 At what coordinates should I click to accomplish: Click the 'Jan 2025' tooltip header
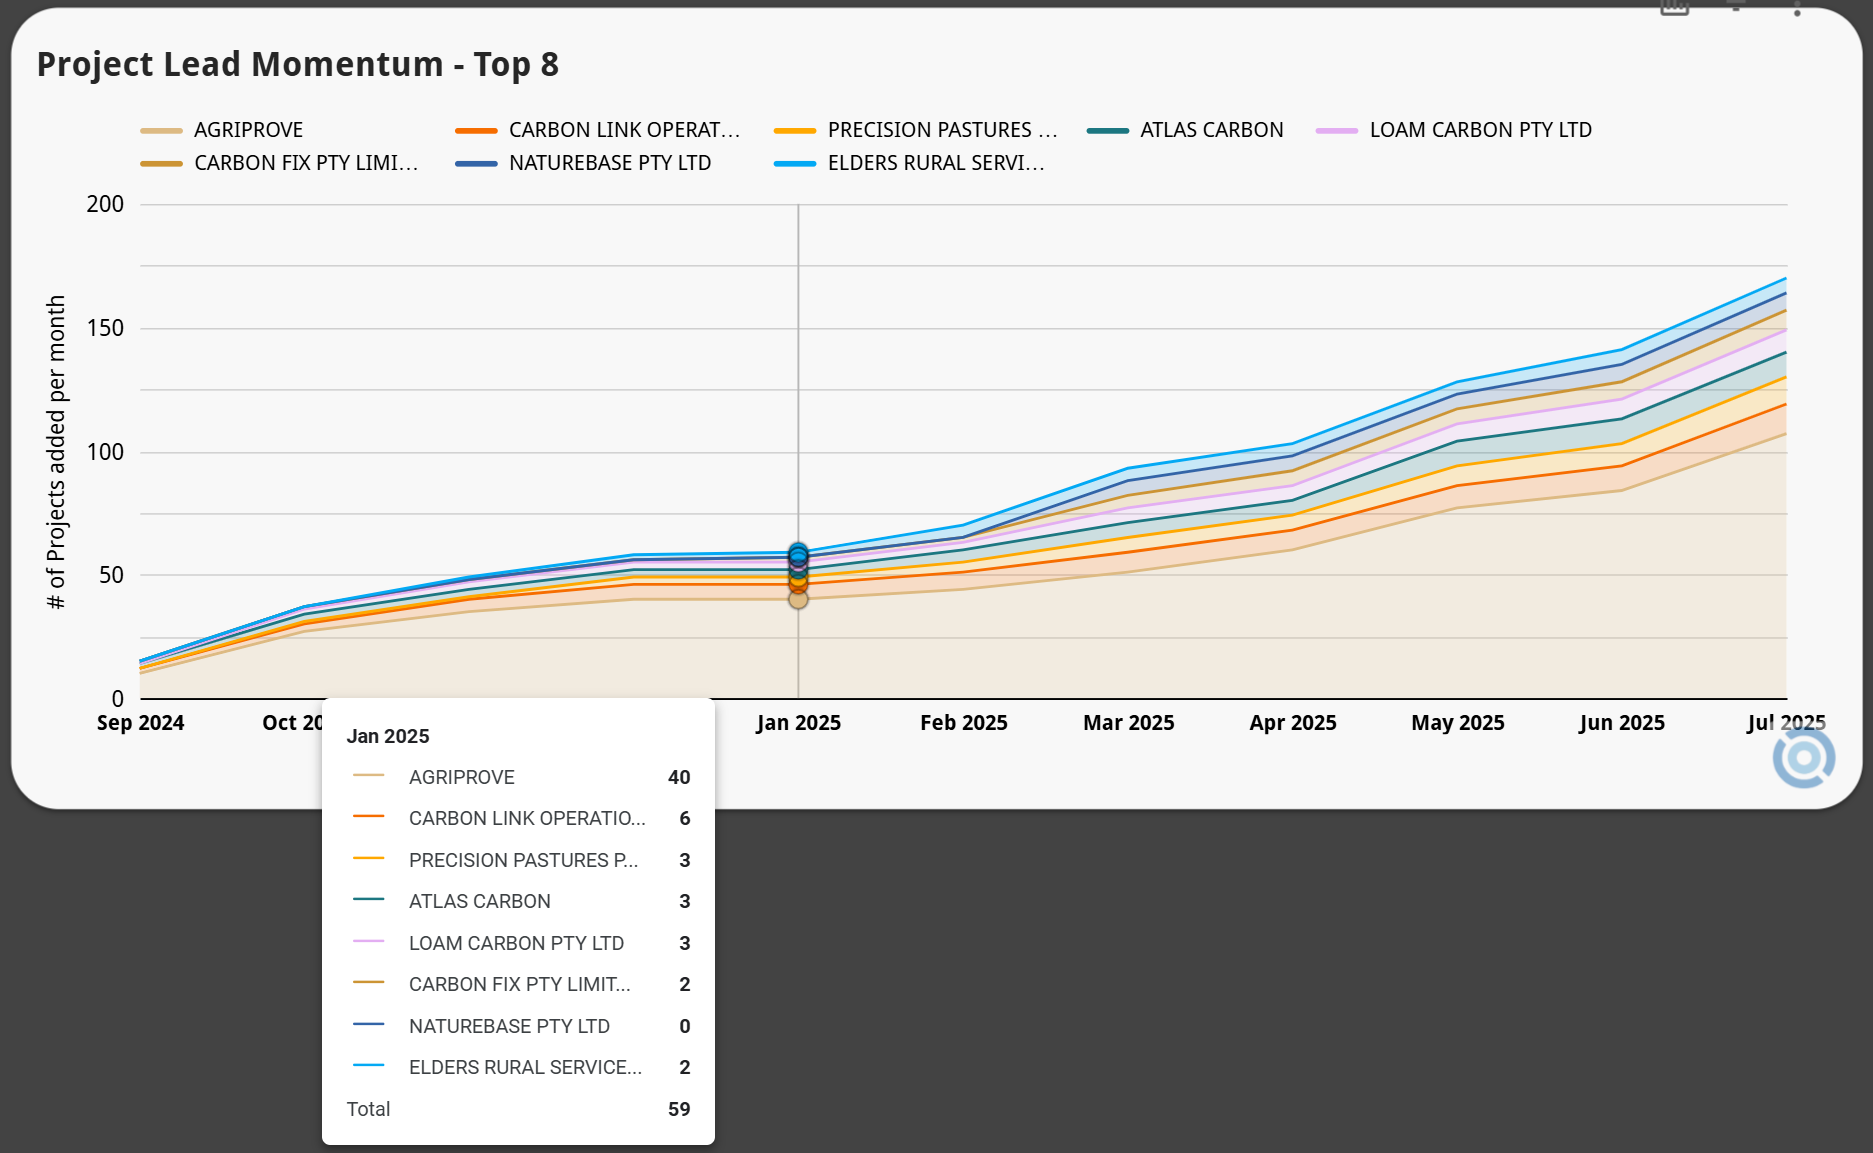click(388, 736)
